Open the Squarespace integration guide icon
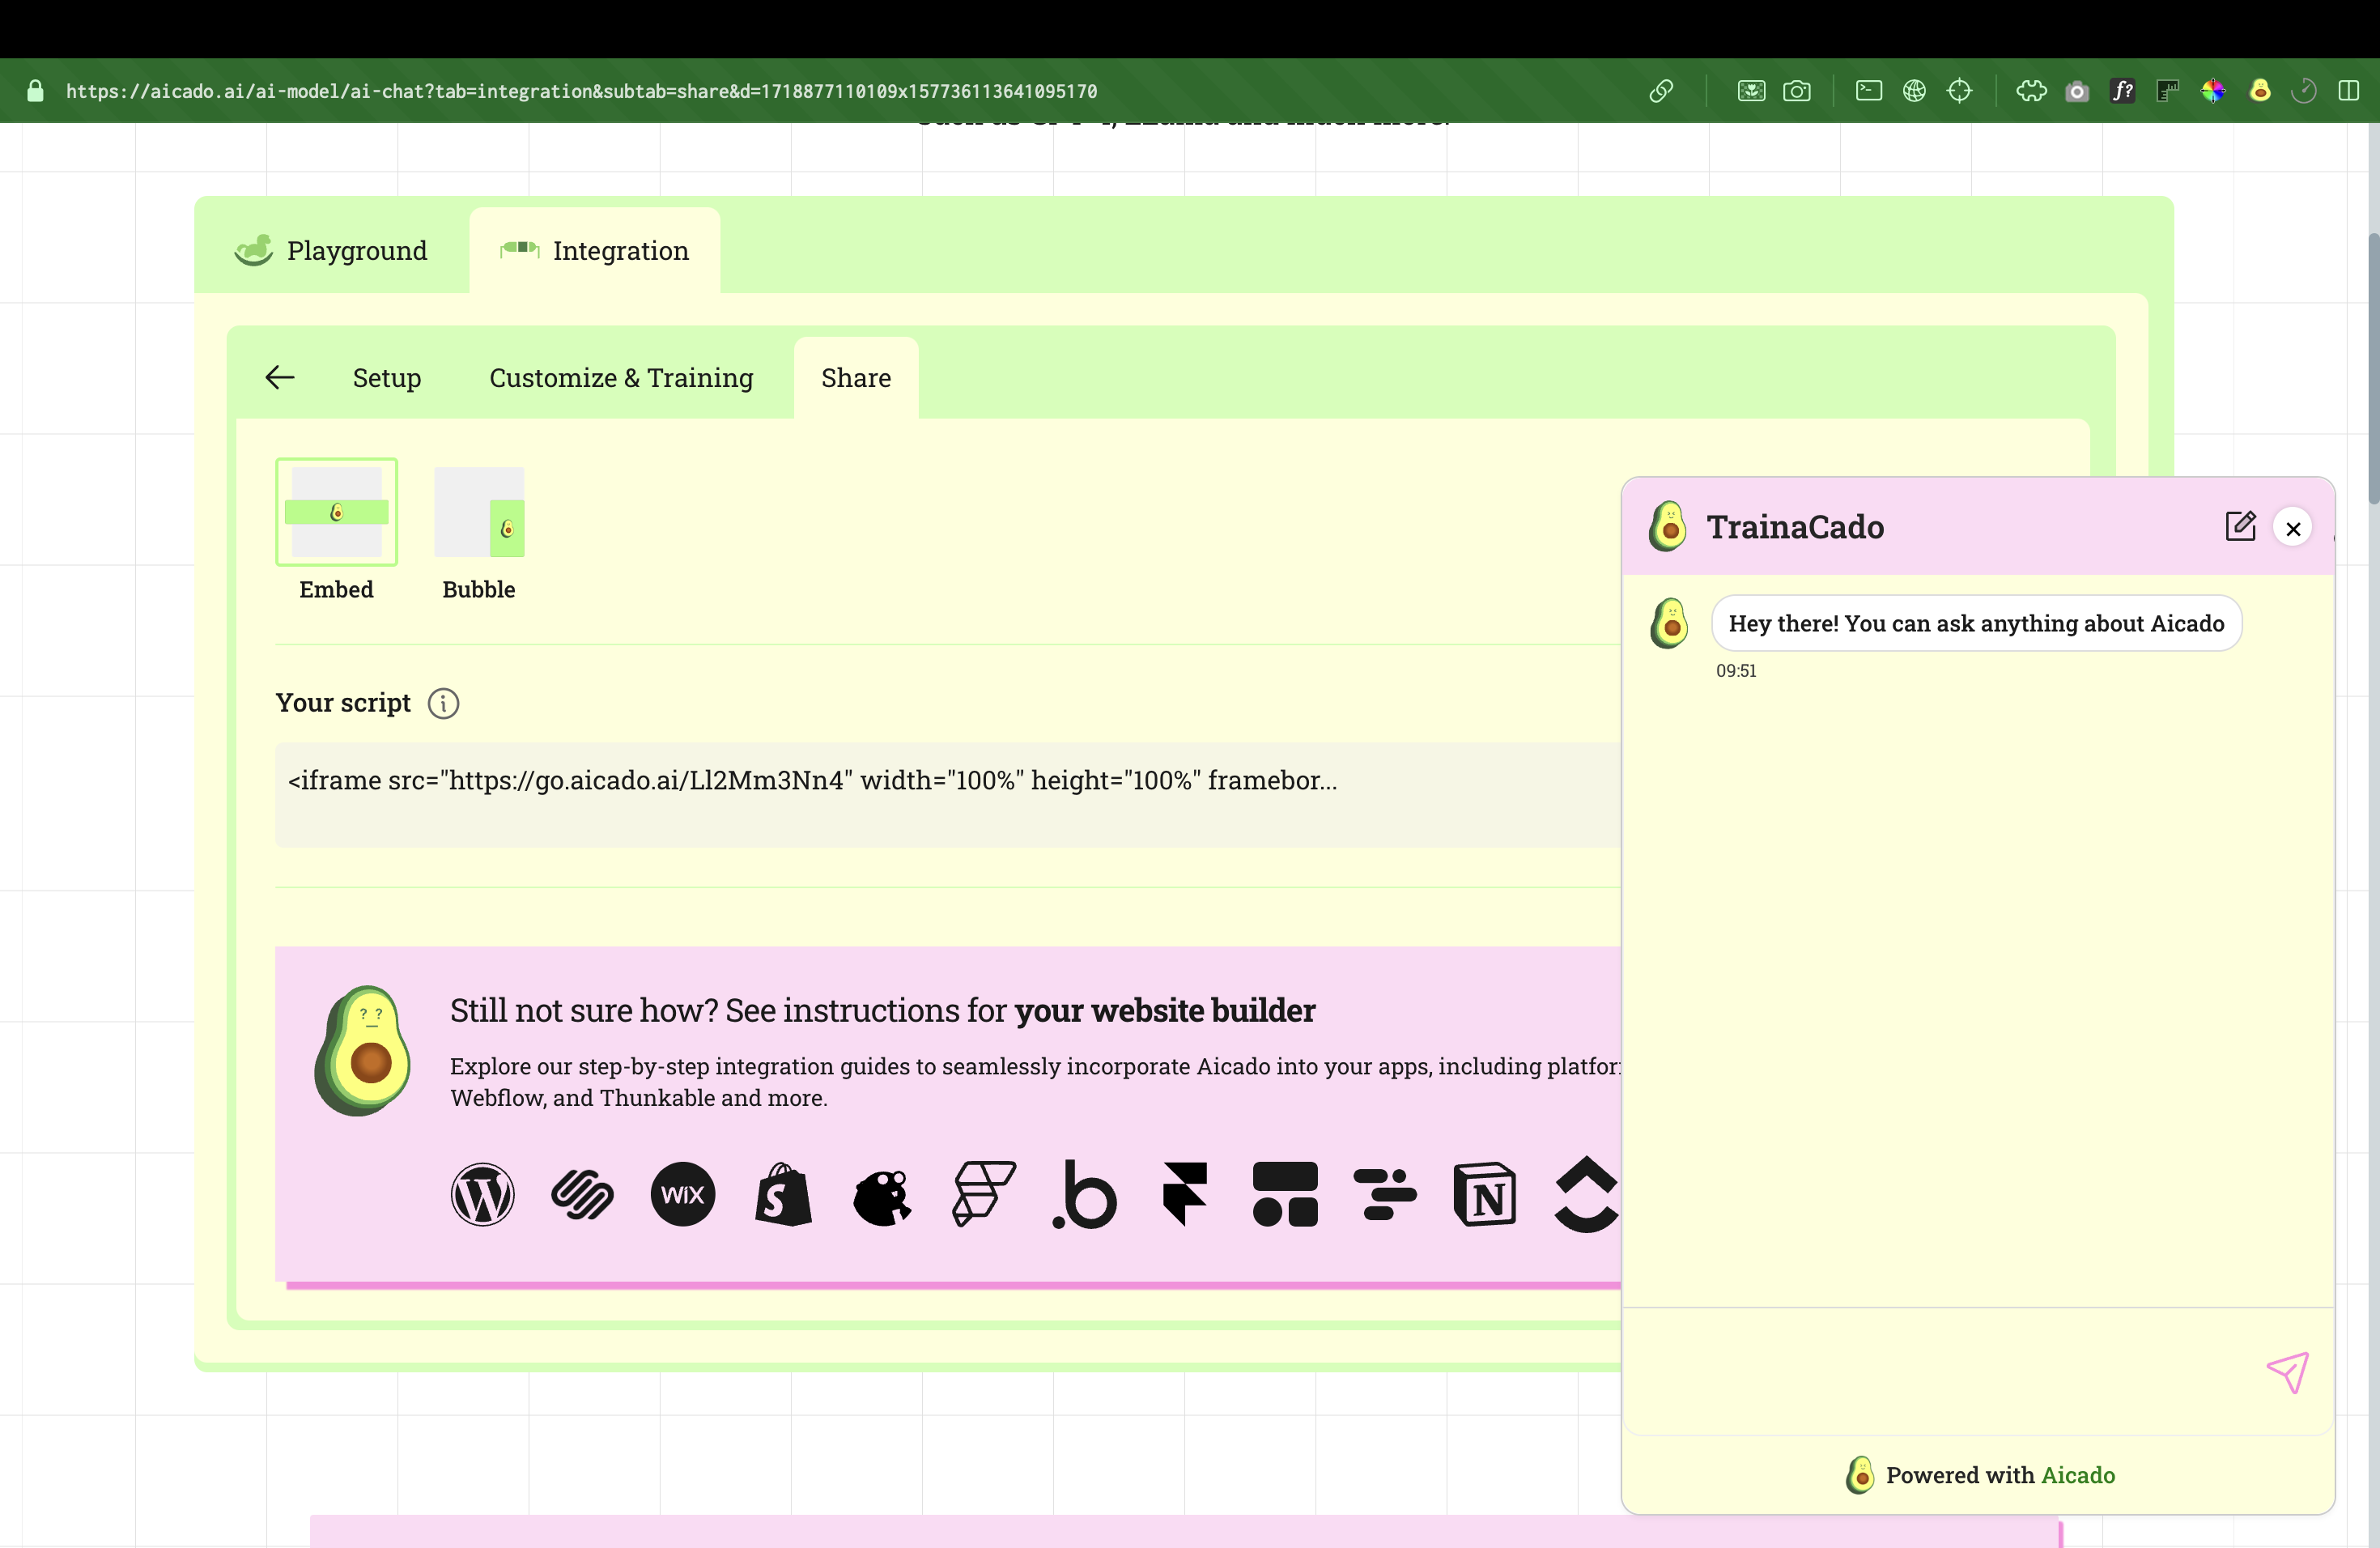 click(582, 1194)
